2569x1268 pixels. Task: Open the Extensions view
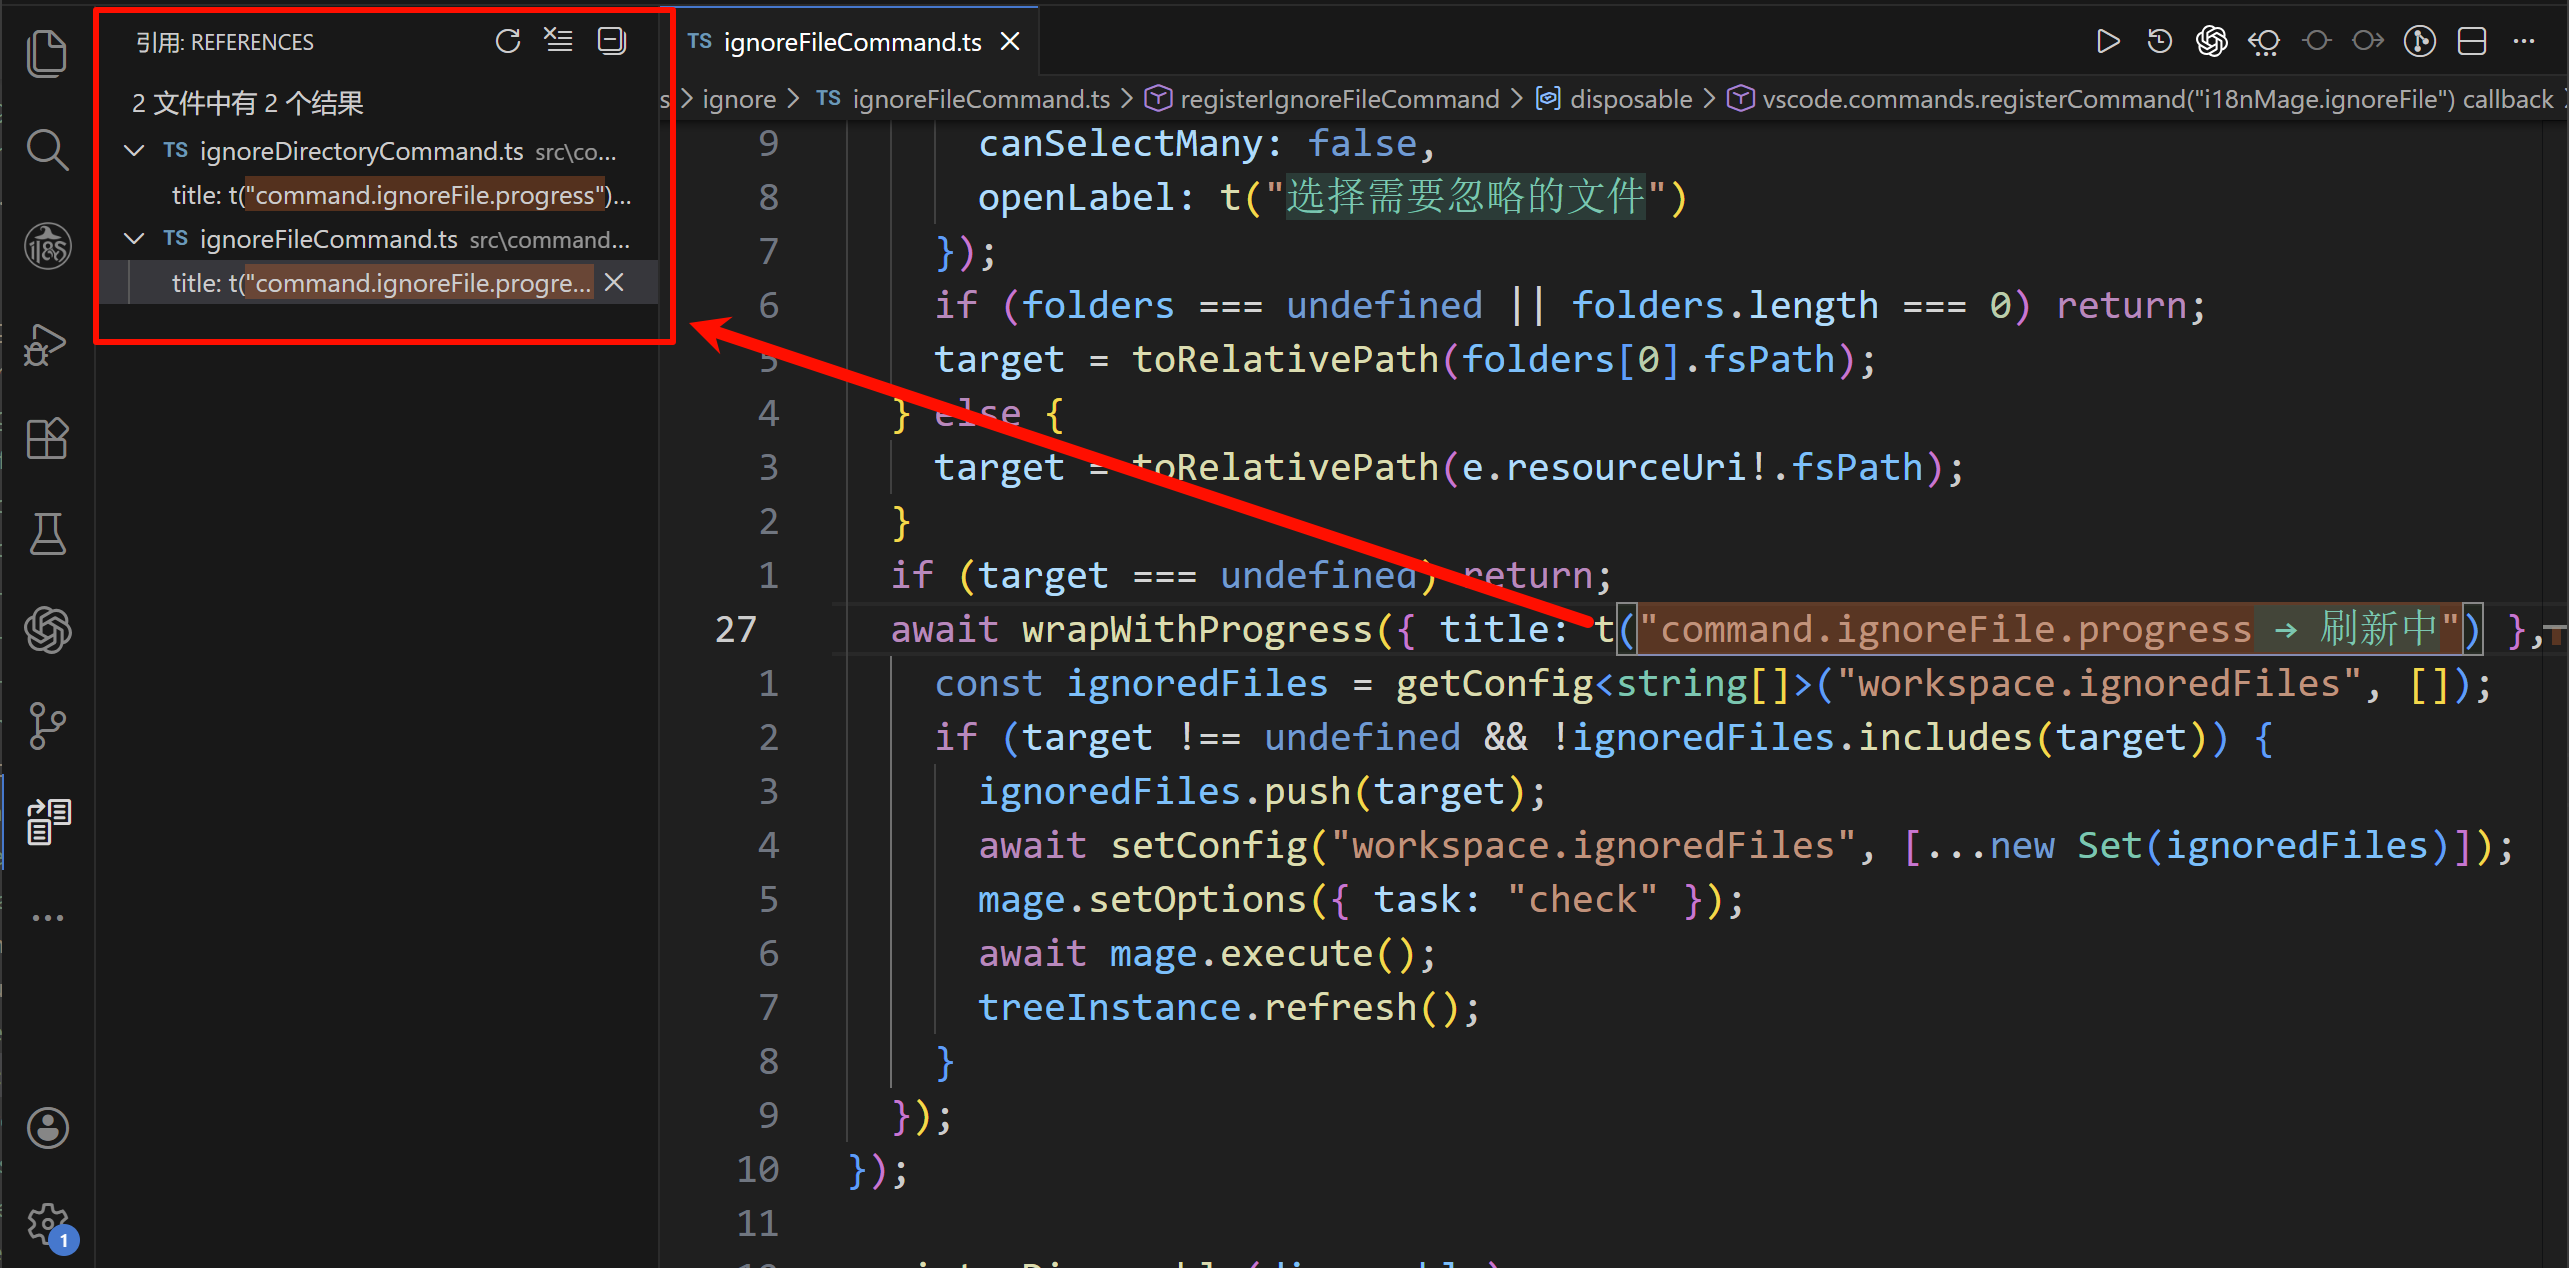[46, 438]
